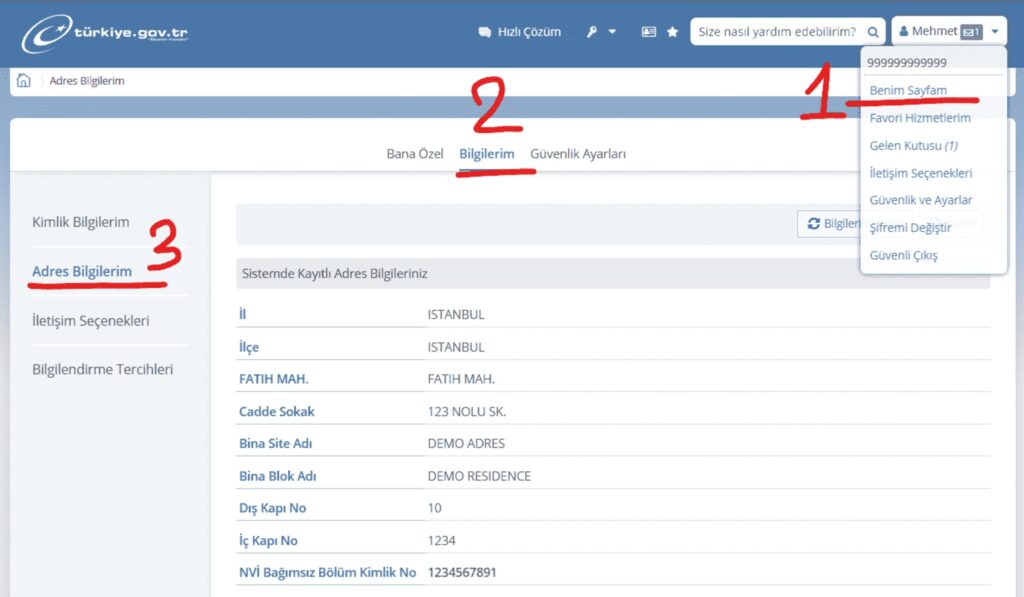This screenshot has width=1024, height=597.
Task: Click the search magnifier icon
Action: tap(873, 32)
